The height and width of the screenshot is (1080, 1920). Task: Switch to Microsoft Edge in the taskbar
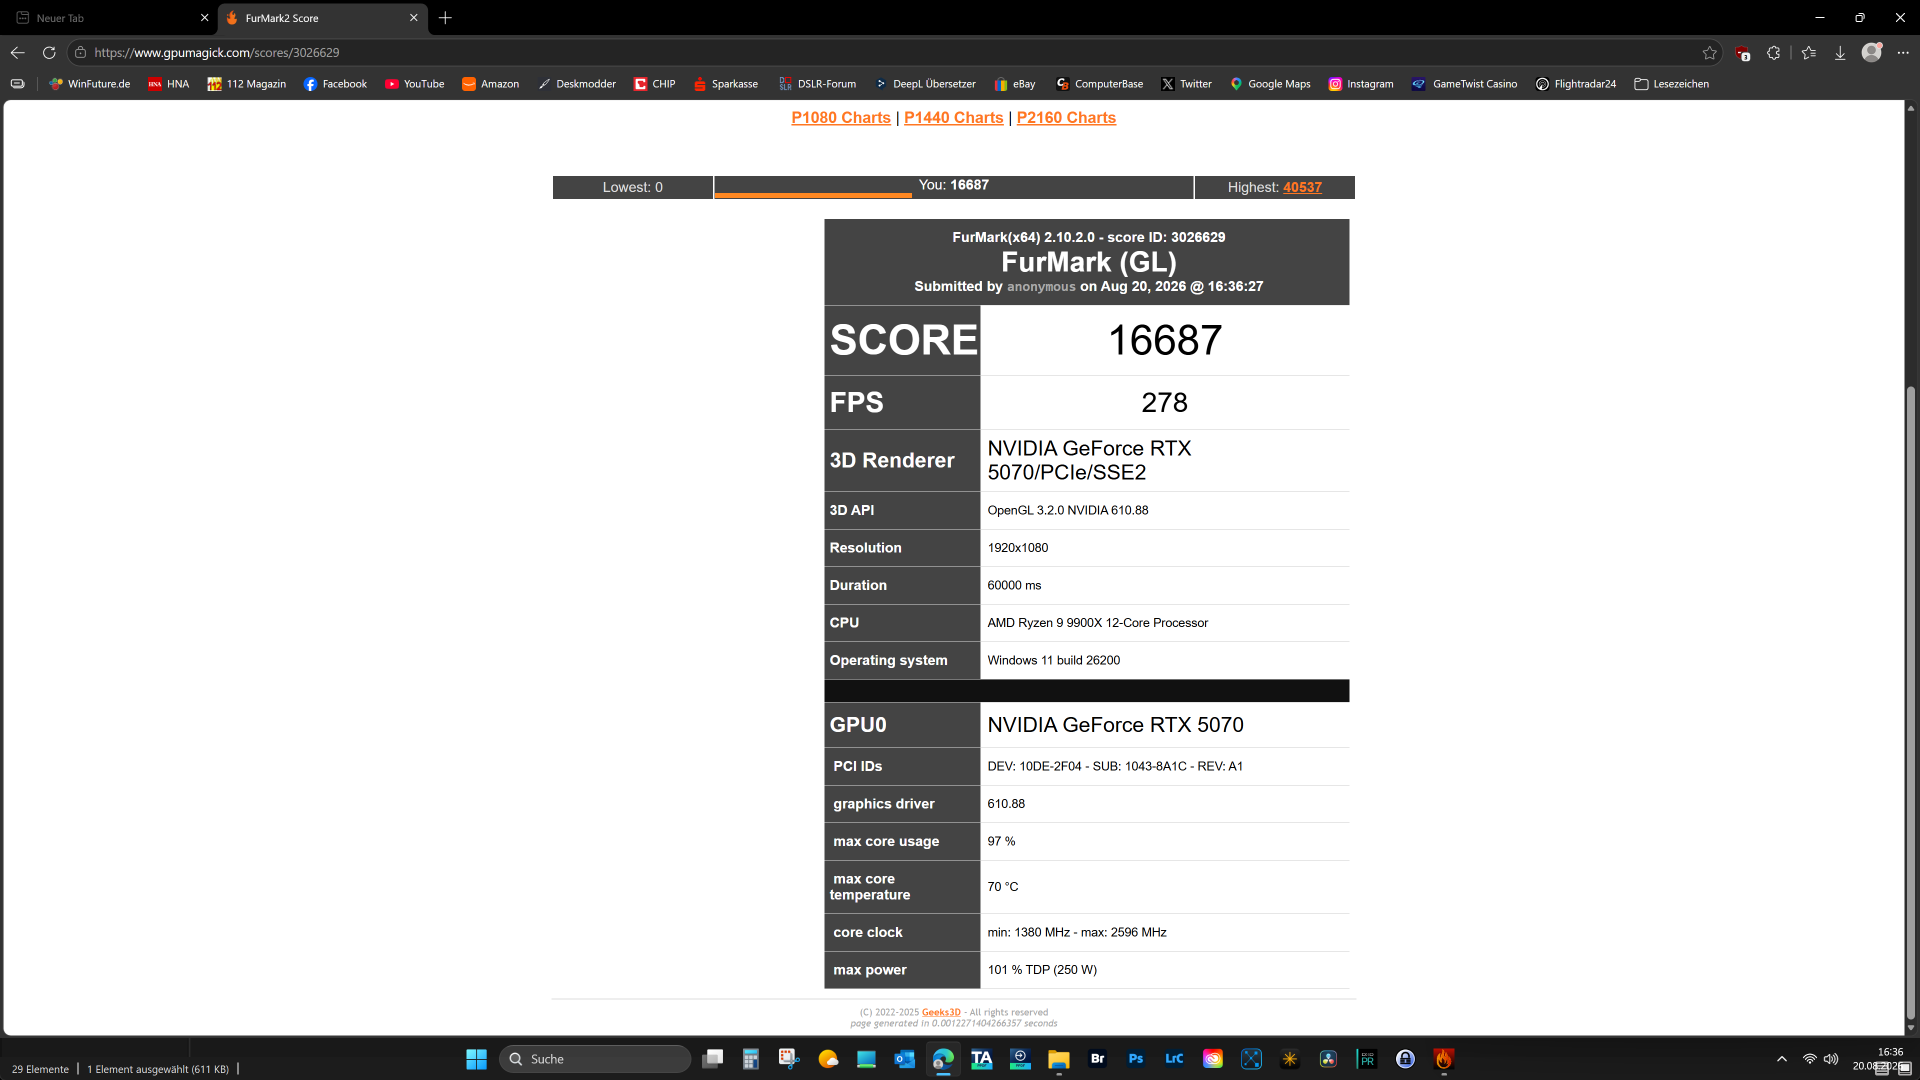pos(943,1059)
